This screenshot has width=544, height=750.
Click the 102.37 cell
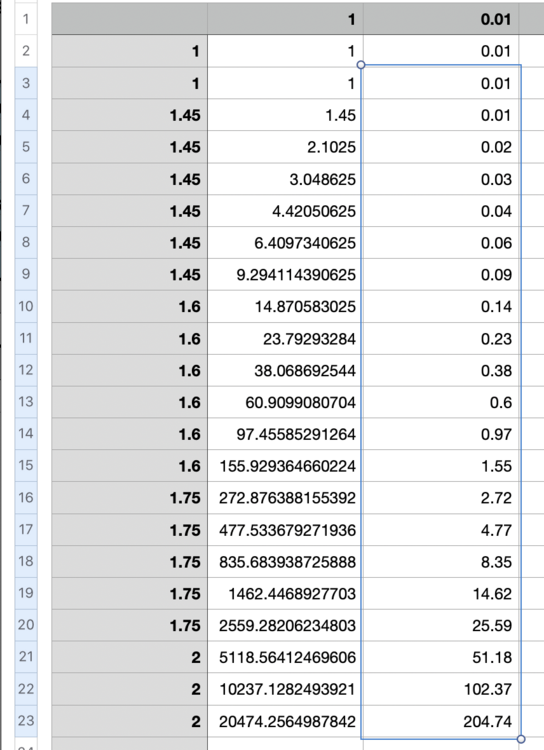click(441, 689)
